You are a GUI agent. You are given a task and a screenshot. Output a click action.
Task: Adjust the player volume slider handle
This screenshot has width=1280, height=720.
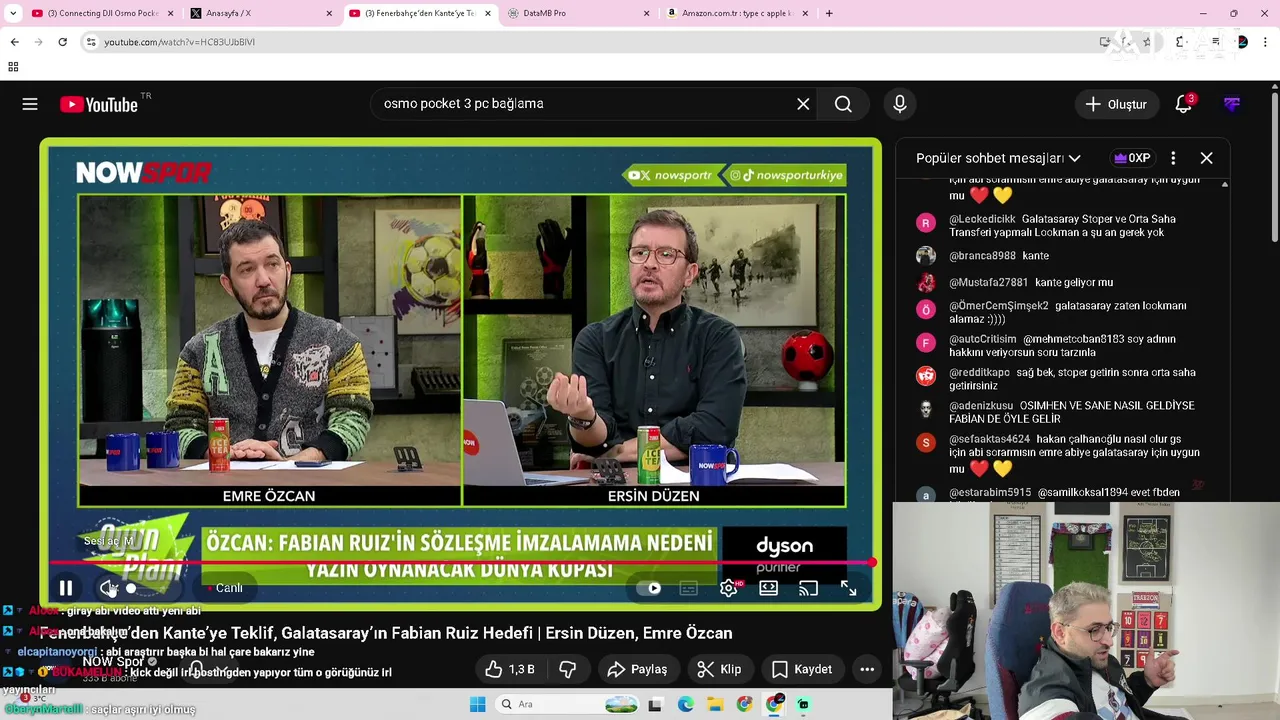point(131,588)
